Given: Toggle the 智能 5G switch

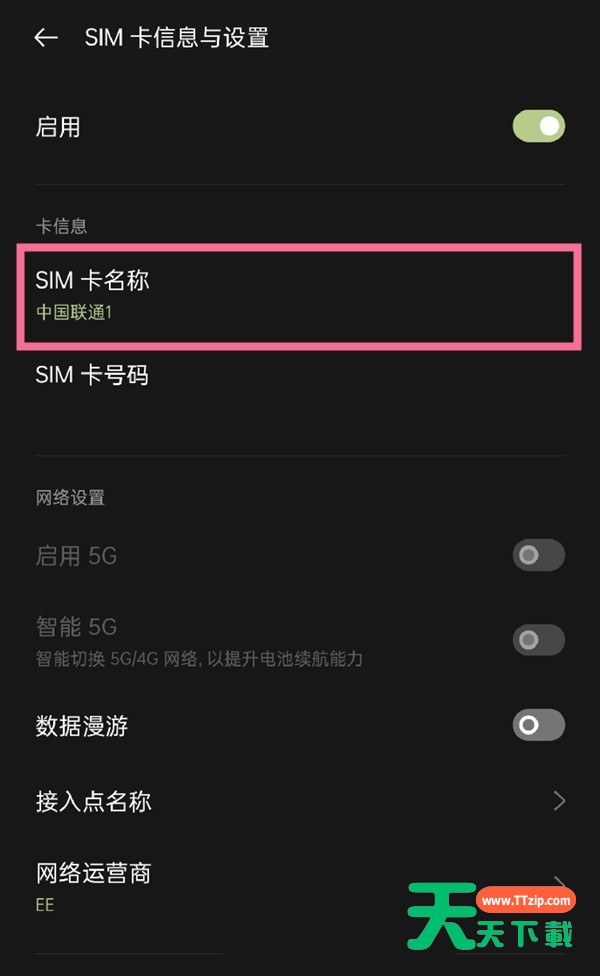Looking at the screenshot, I should pos(539,640).
